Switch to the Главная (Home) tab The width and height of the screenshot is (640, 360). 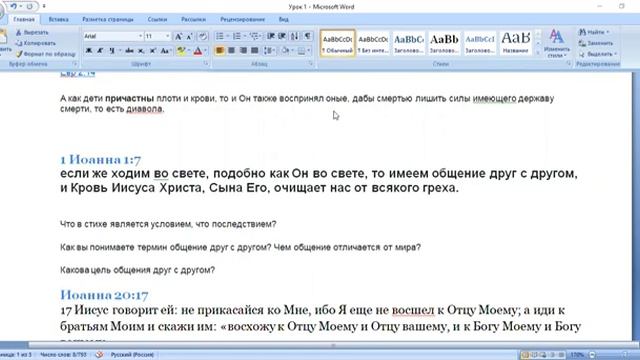pos(24,19)
